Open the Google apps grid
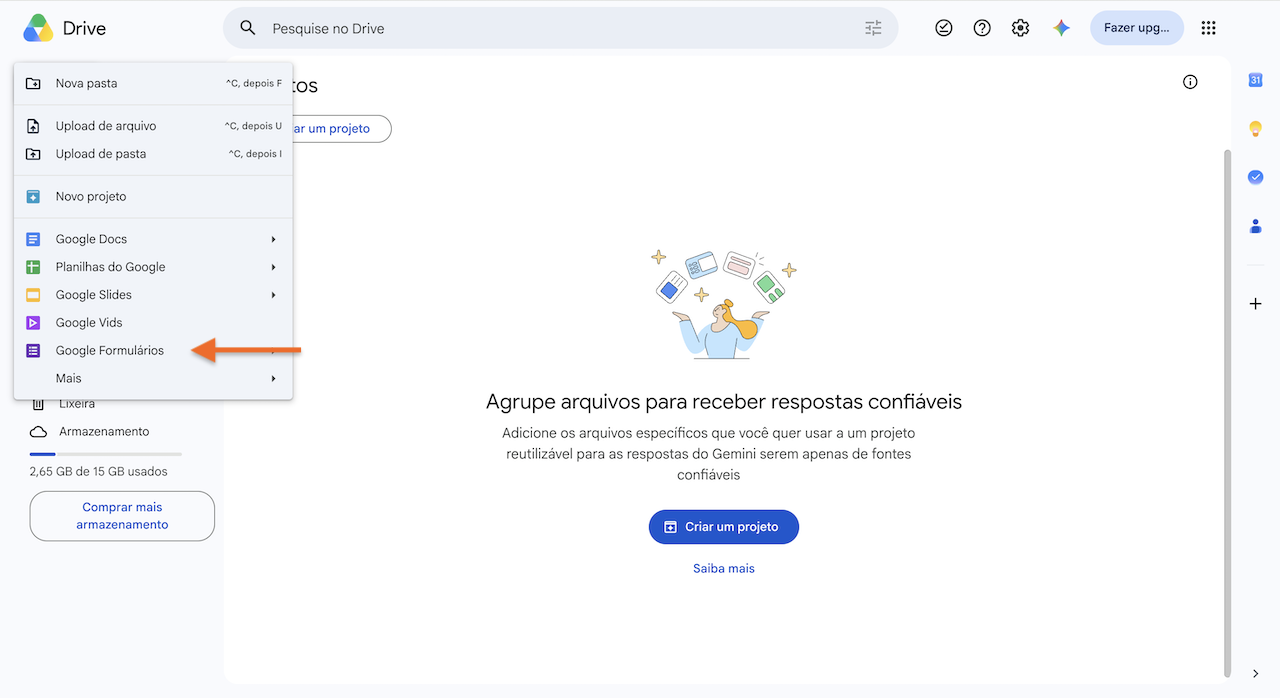The image size is (1280, 698). pos(1208,28)
